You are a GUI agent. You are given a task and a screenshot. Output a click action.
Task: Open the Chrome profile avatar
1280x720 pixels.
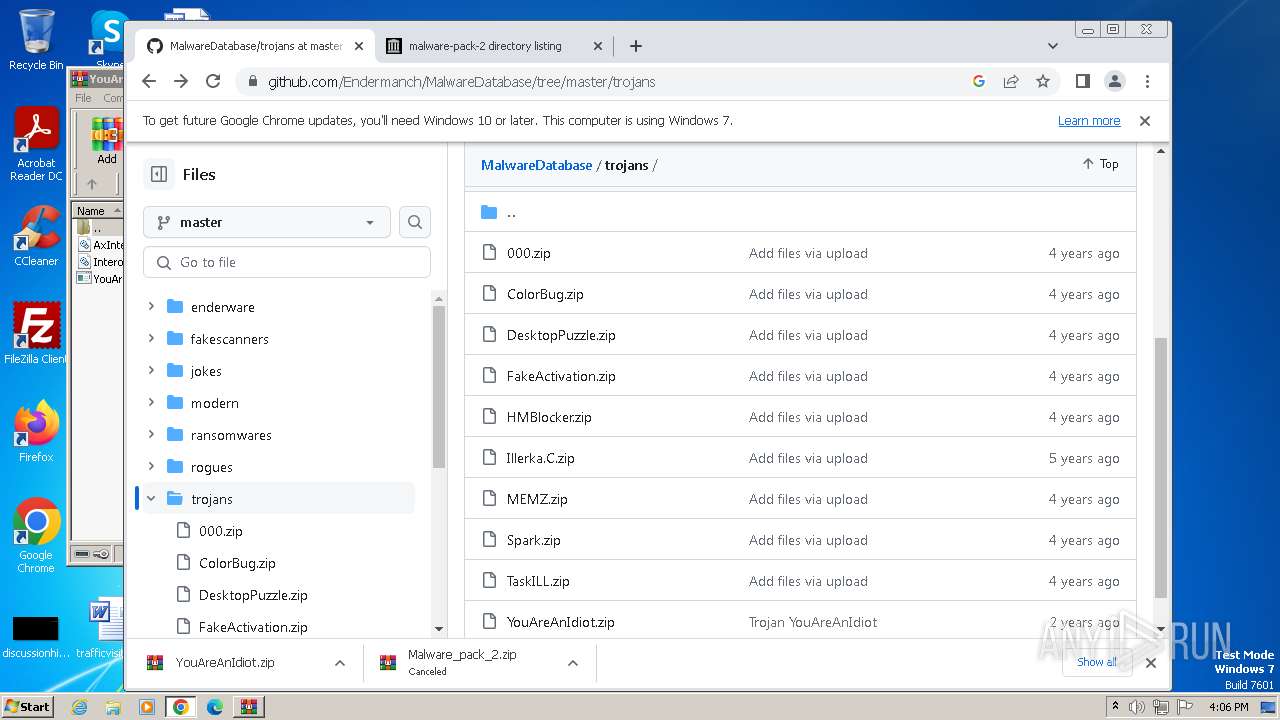click(x=1114, y=81)
